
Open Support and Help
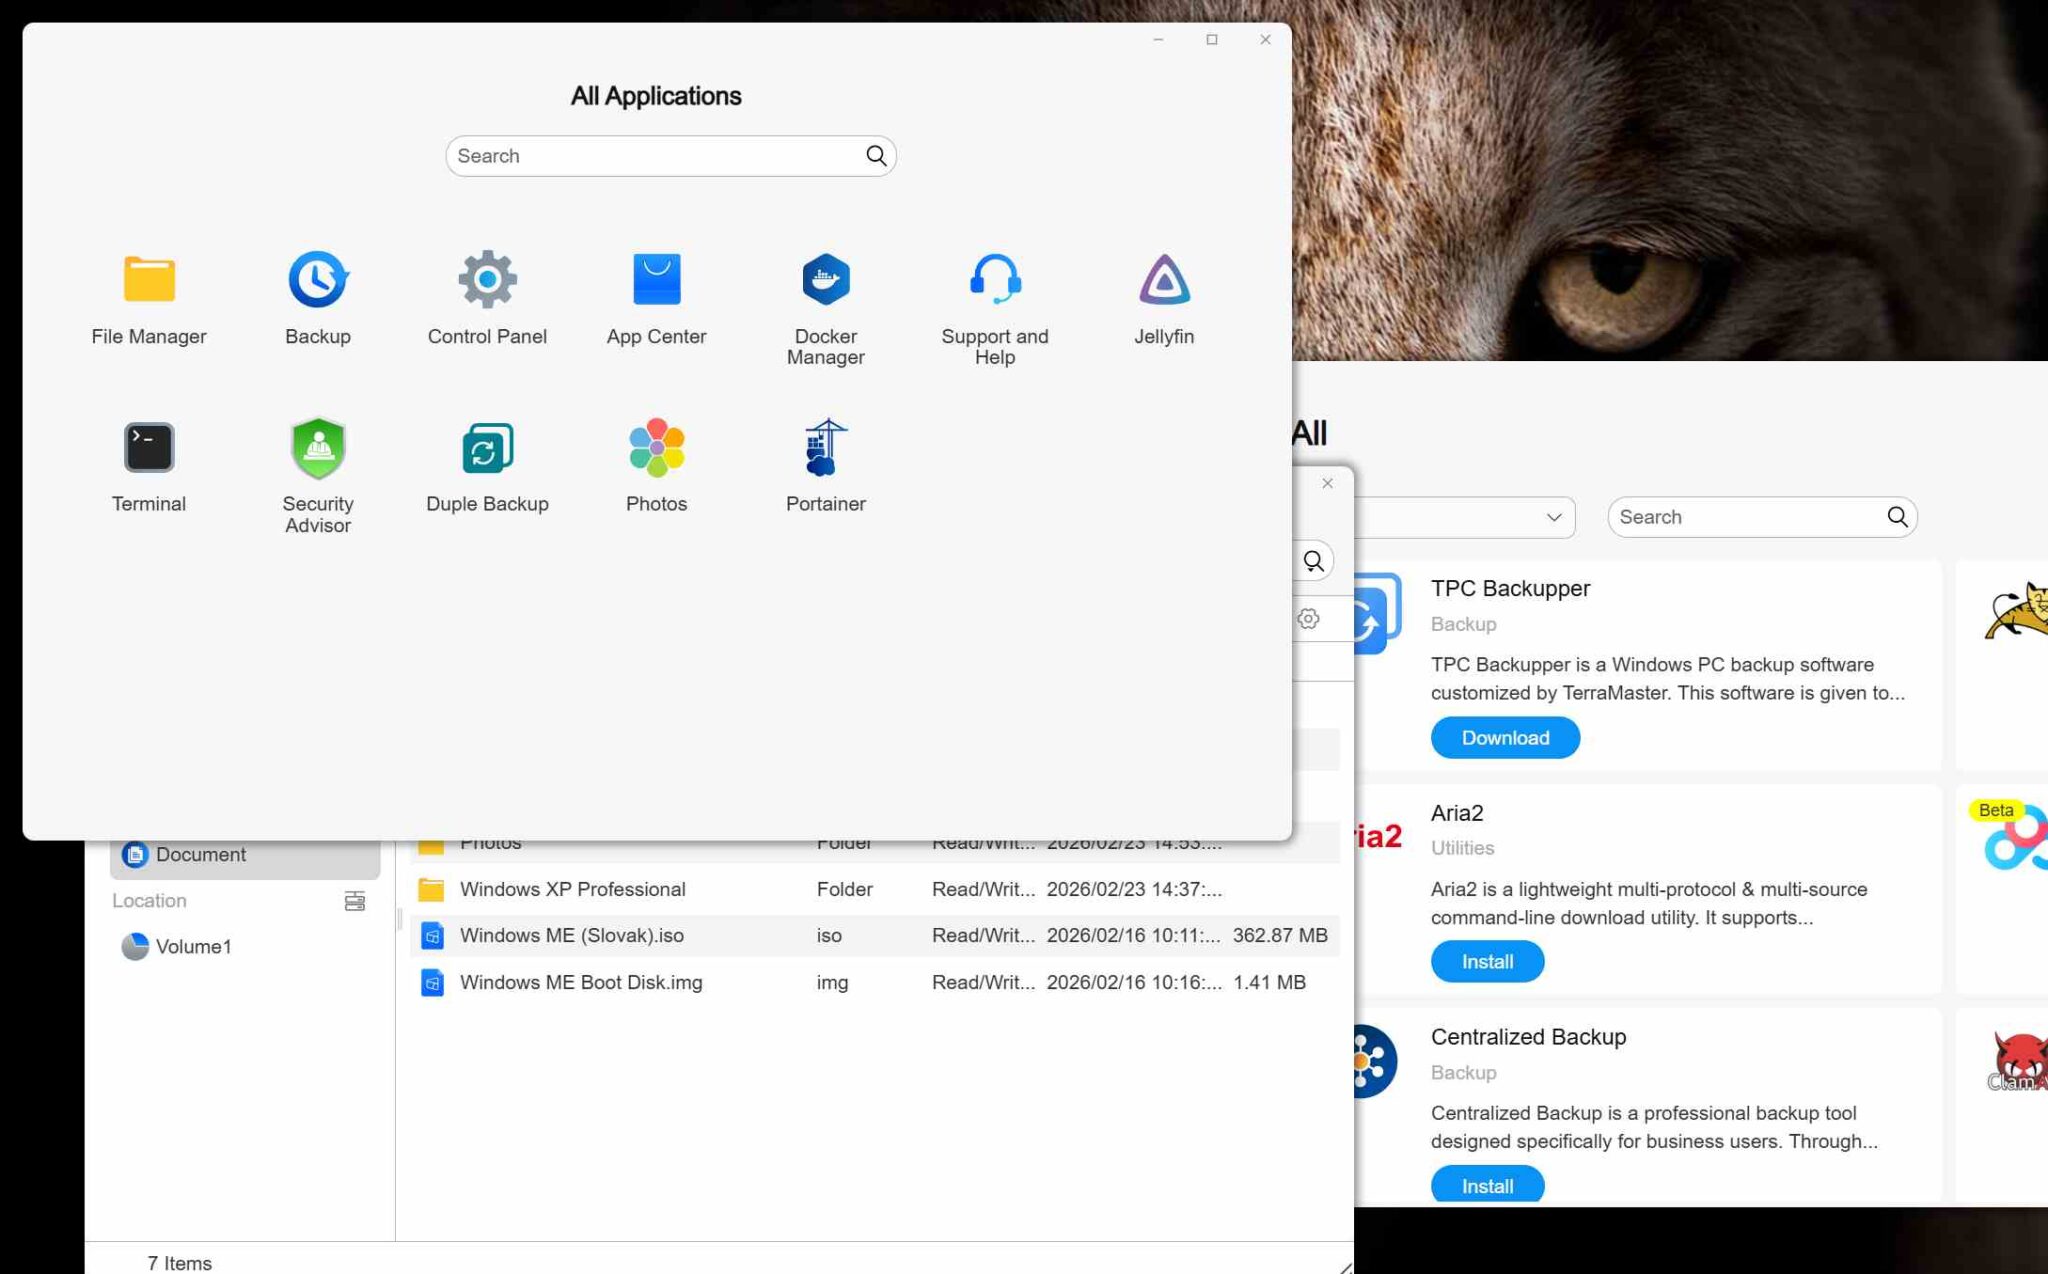point(994,280)
